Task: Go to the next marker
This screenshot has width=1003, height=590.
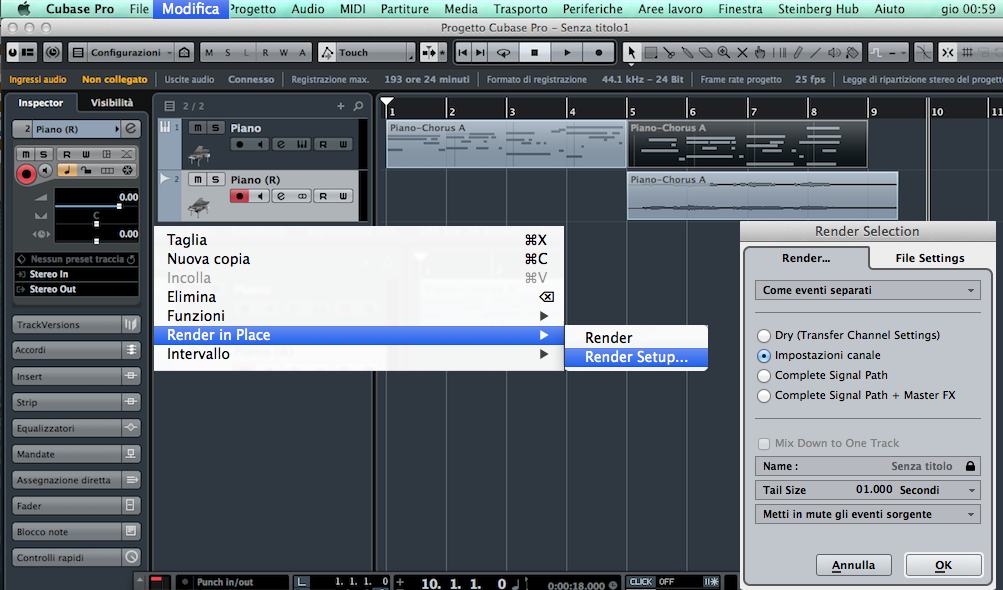Action: coord(480,52)
